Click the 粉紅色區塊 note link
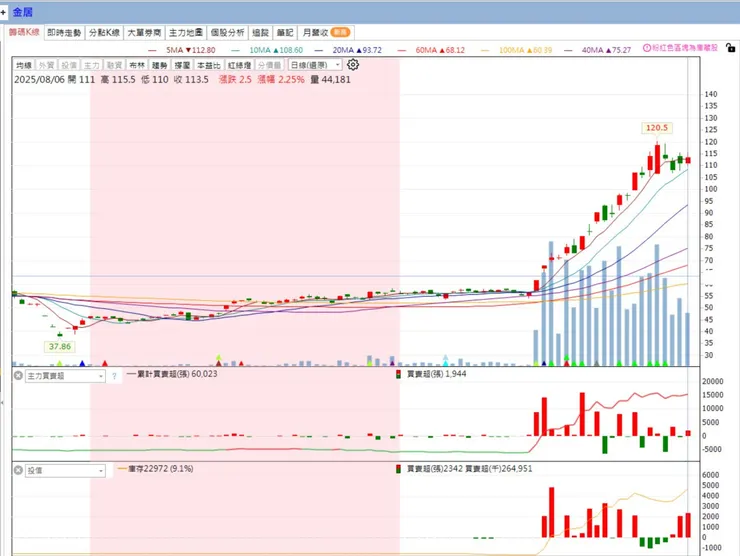 click(x=685, y=48)
